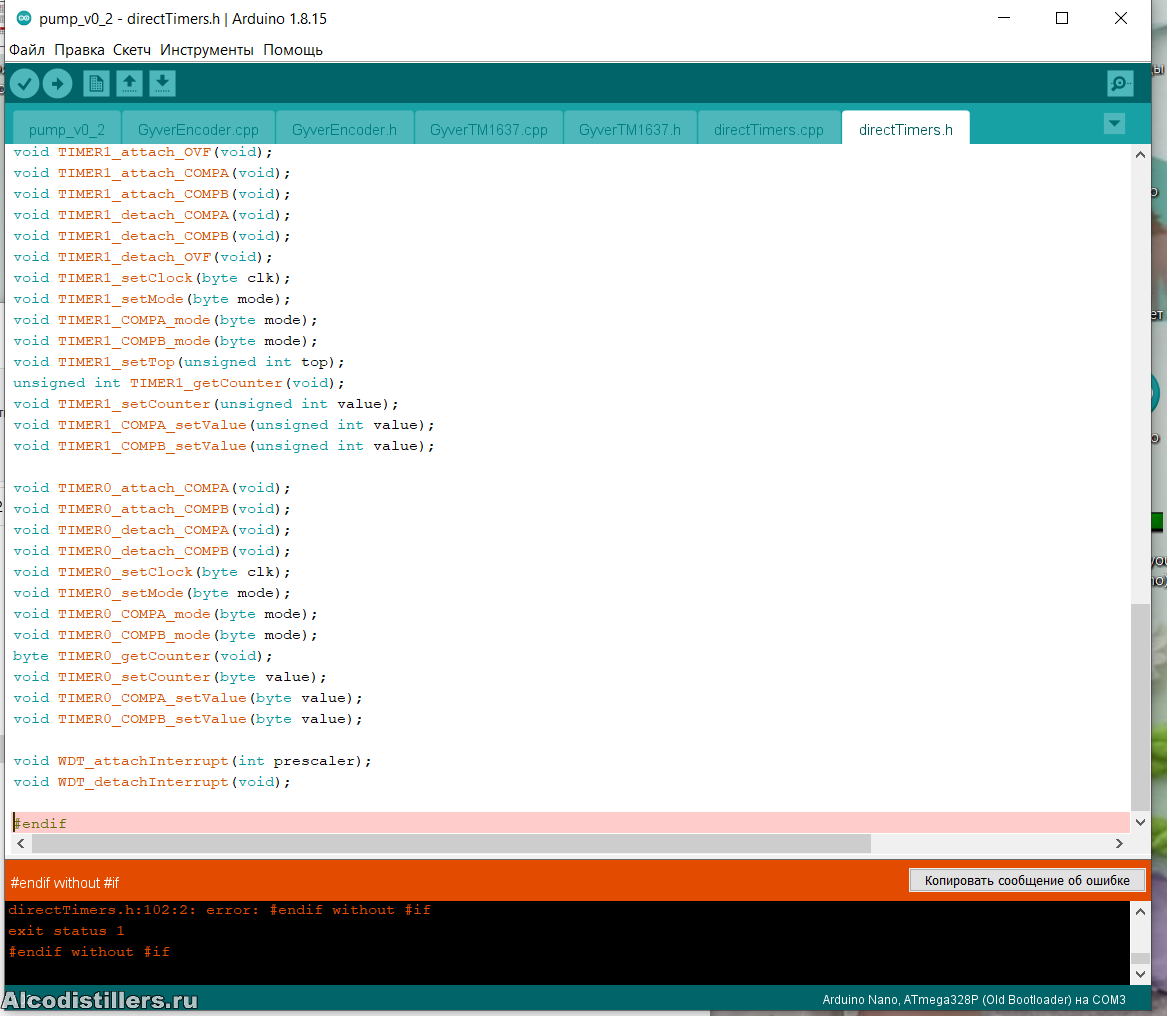Click the Upload arrow button
1167x1016 pixels.
[x=57, y=83]
